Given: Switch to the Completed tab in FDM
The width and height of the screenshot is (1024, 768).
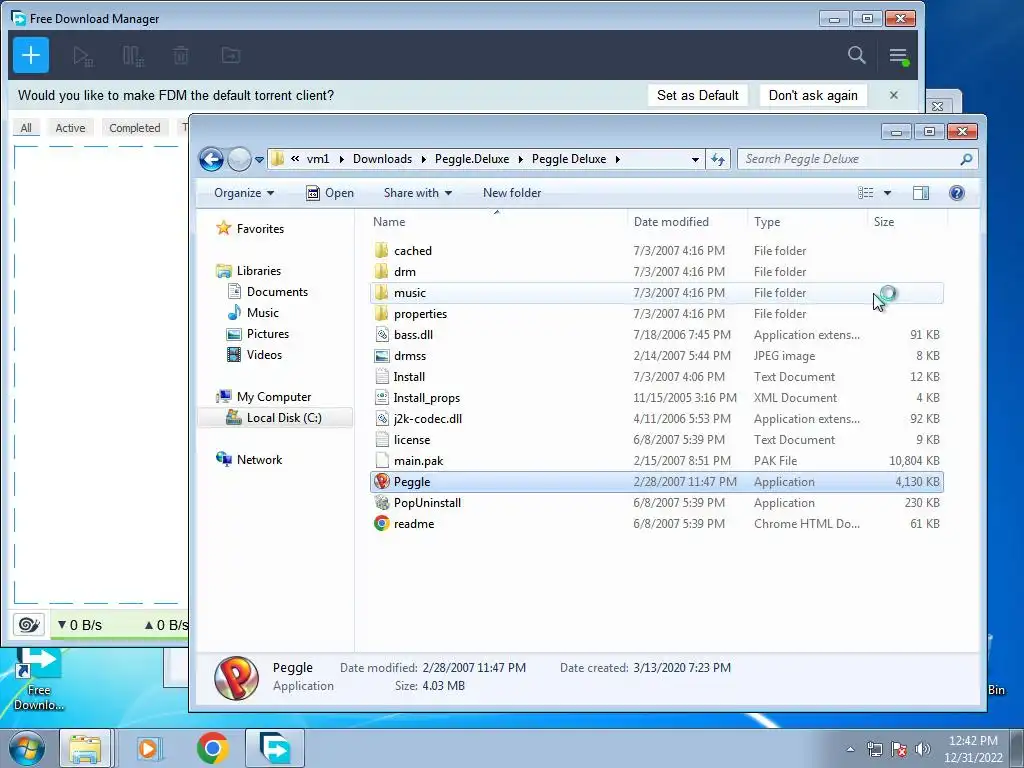Looking at the screenshot, I should pyautogui.click(x=135, y=128).
